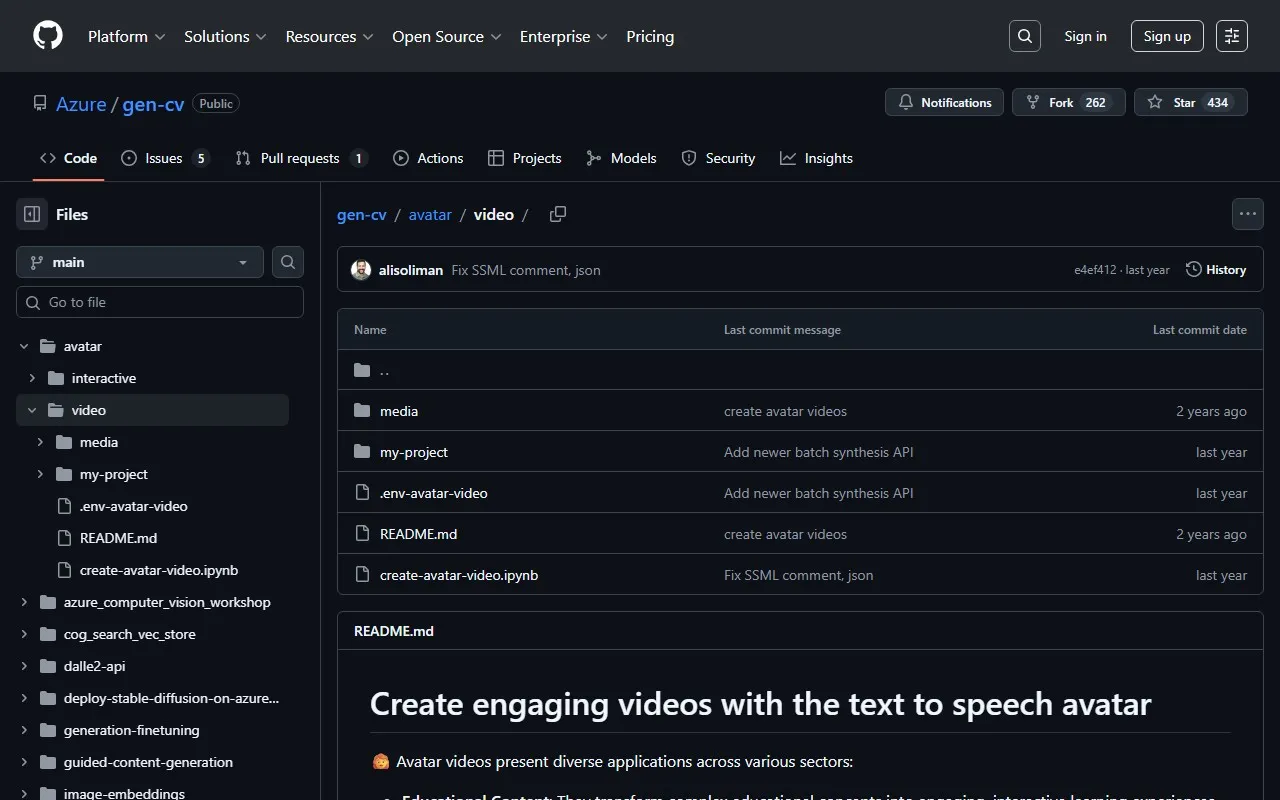Click the file search icon beside branch selector
Screen dimensions: 1280x800
pos(288,262)
